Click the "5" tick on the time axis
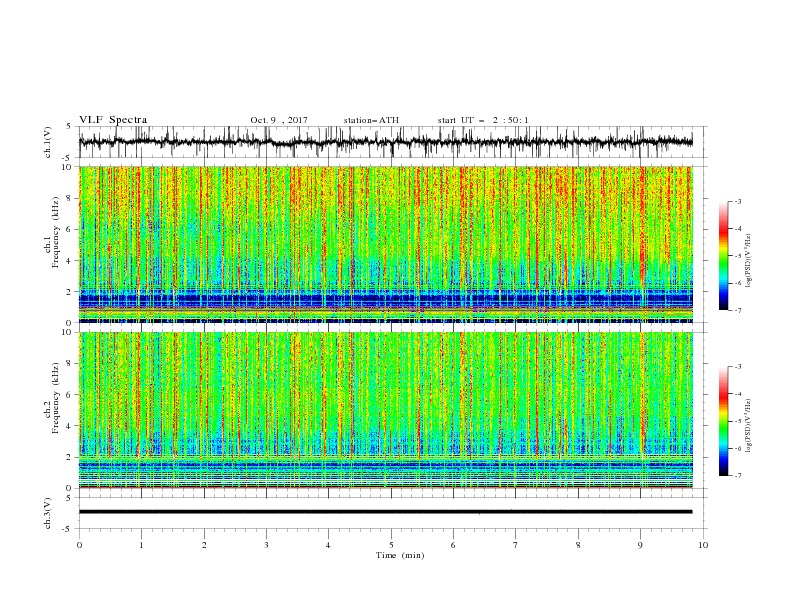Viewport: 792px width, 612px height. click(x=391, y=545)
